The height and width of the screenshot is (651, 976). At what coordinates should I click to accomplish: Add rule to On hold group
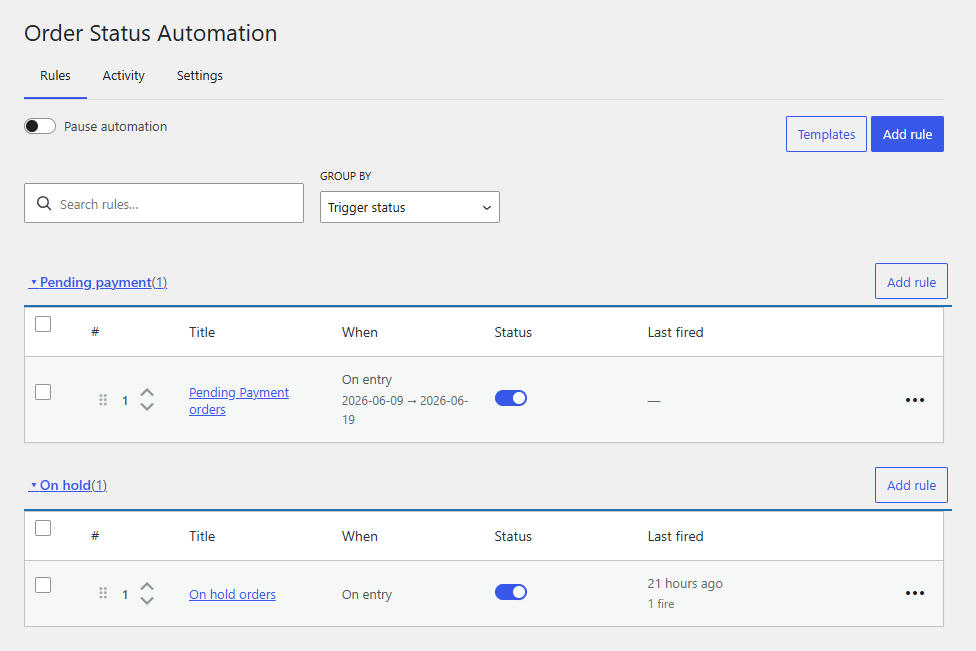[911, 485]
